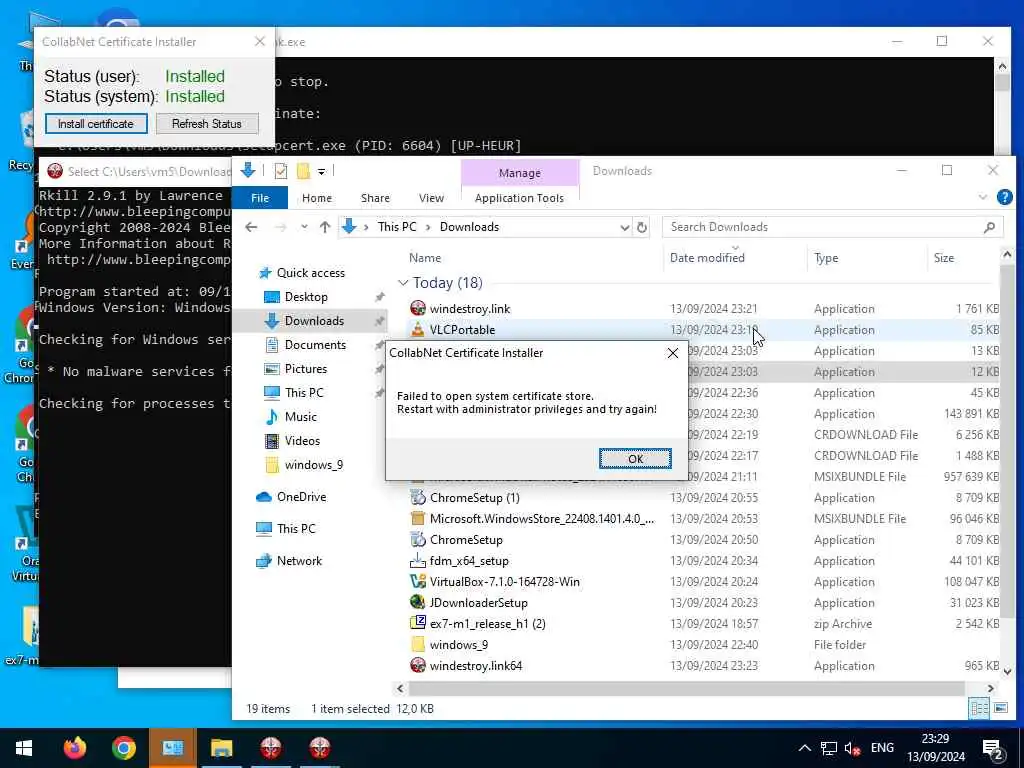
Task: Click the file list scroll down arrow
Action: coord(1006,671)
